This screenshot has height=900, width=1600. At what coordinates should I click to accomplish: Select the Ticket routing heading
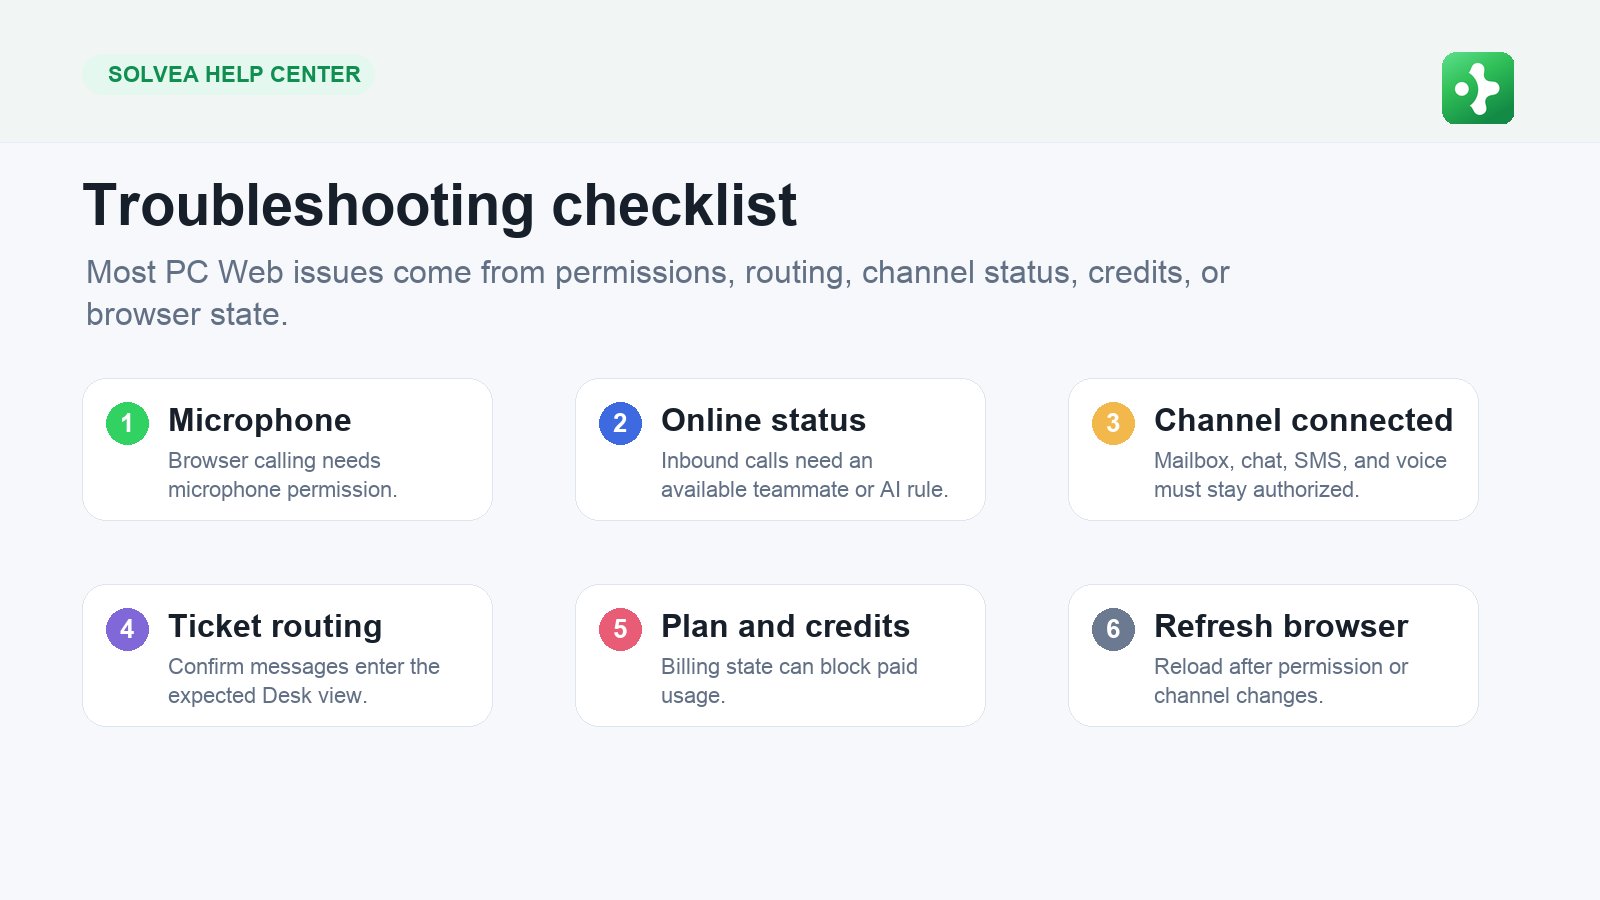275,627
